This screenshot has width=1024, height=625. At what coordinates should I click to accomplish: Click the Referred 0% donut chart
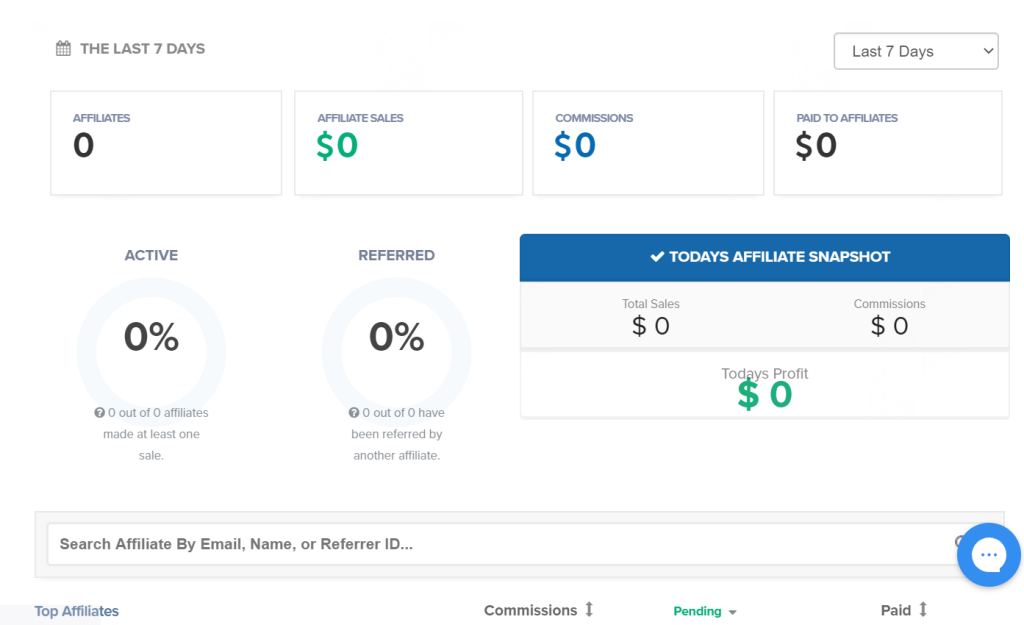click(396, 338)
